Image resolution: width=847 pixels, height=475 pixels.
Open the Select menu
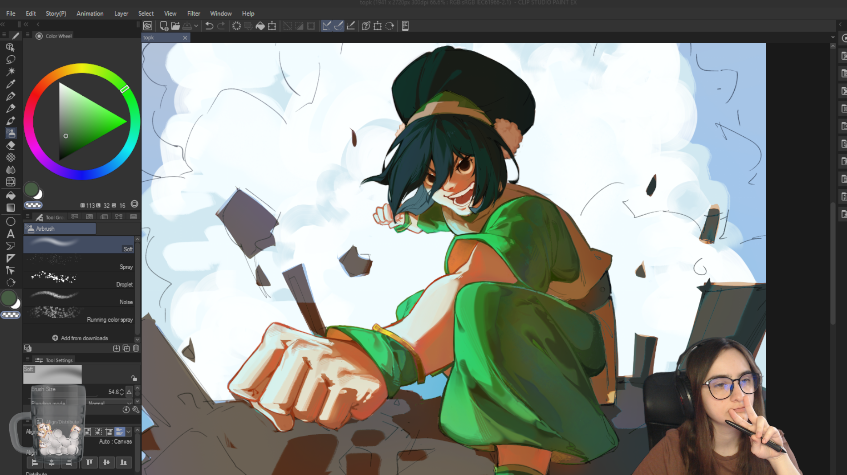[x=146, y=14]
